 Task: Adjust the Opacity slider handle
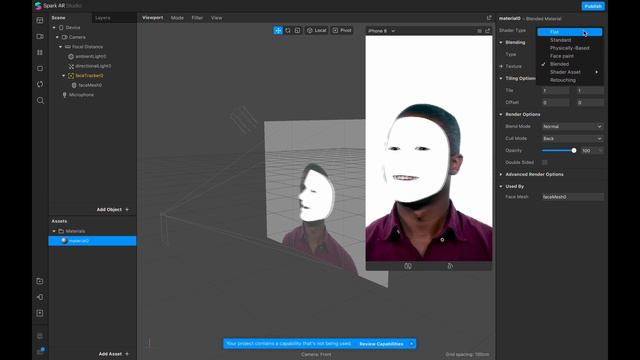pos(574,151)
